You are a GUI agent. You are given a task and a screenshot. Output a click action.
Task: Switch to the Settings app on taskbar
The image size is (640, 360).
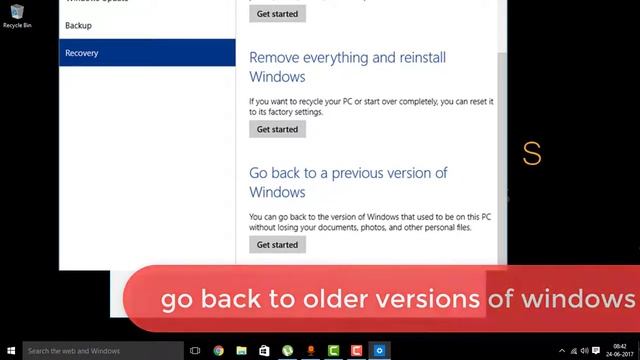click(x=379, y=351)
